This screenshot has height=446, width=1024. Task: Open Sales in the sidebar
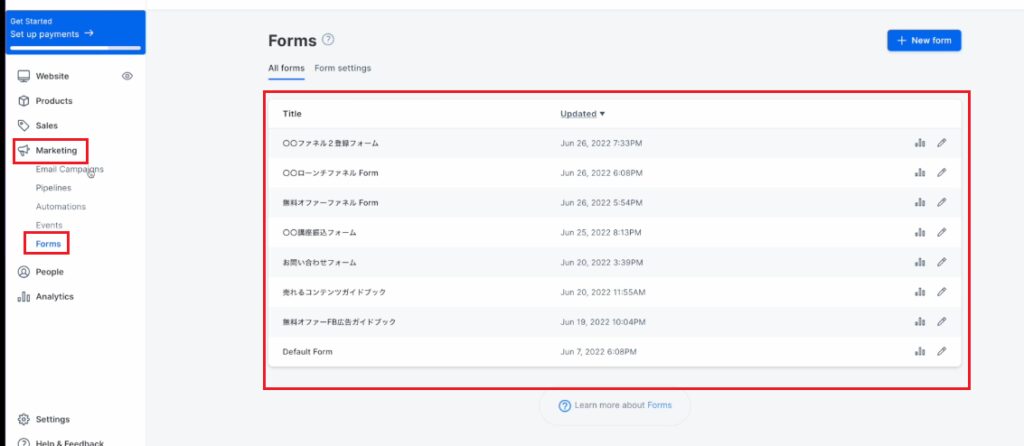[38, 125]
